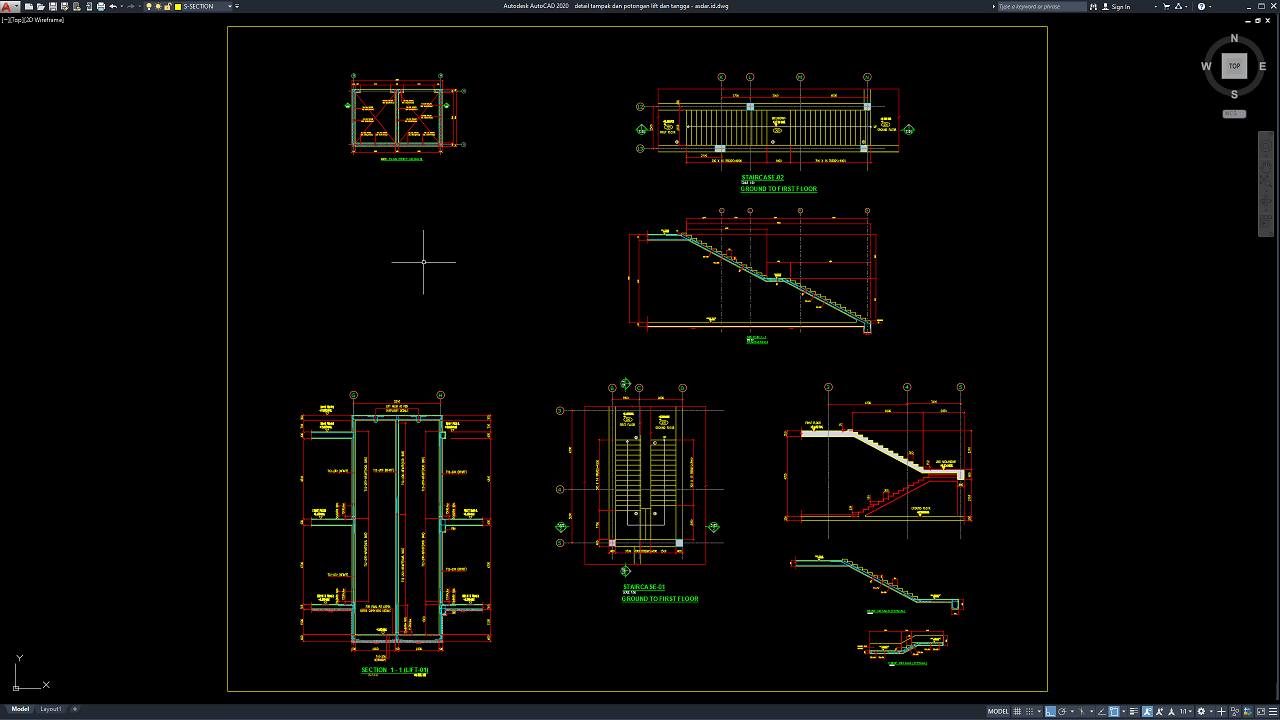
Task: Open the AutoCAD application menu
Action: [7, 6]
